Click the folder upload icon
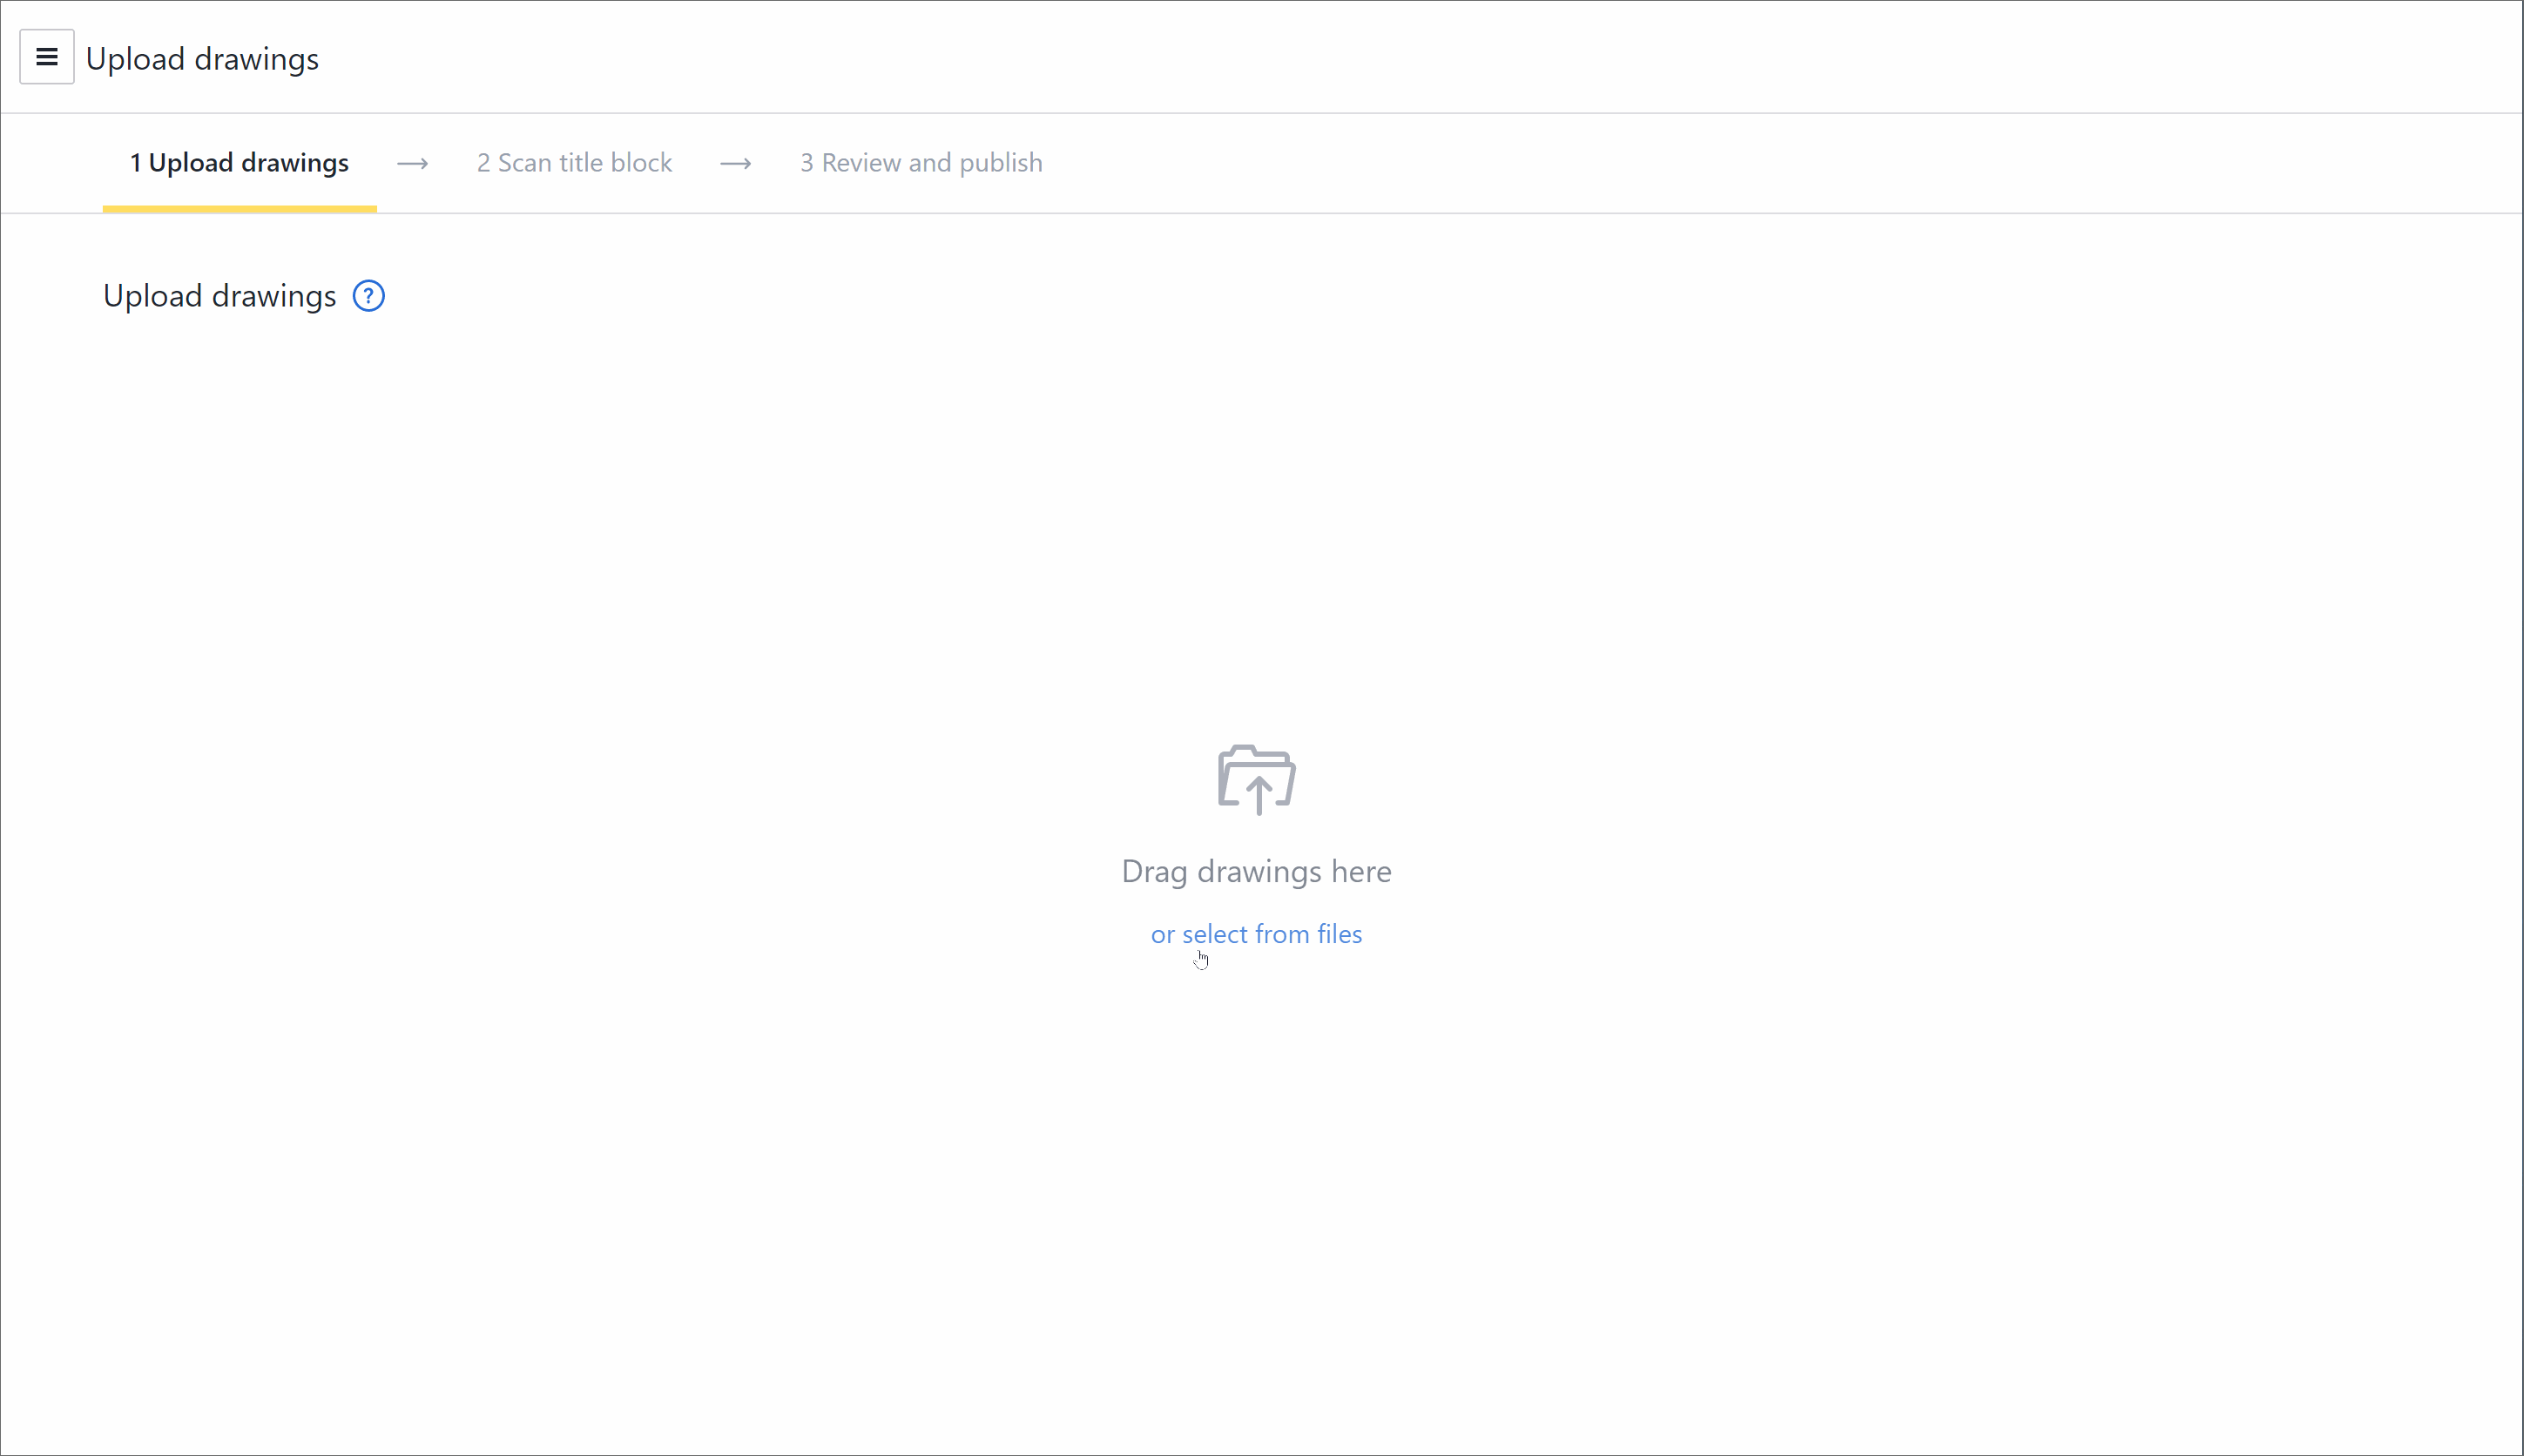 (1256, 779)
